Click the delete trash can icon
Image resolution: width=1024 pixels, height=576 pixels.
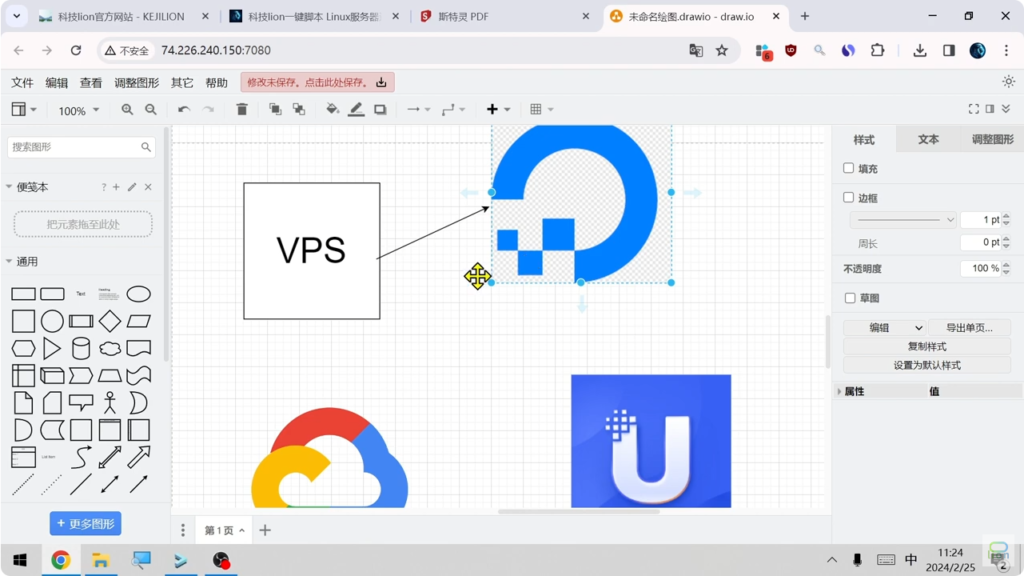point(242,110)
